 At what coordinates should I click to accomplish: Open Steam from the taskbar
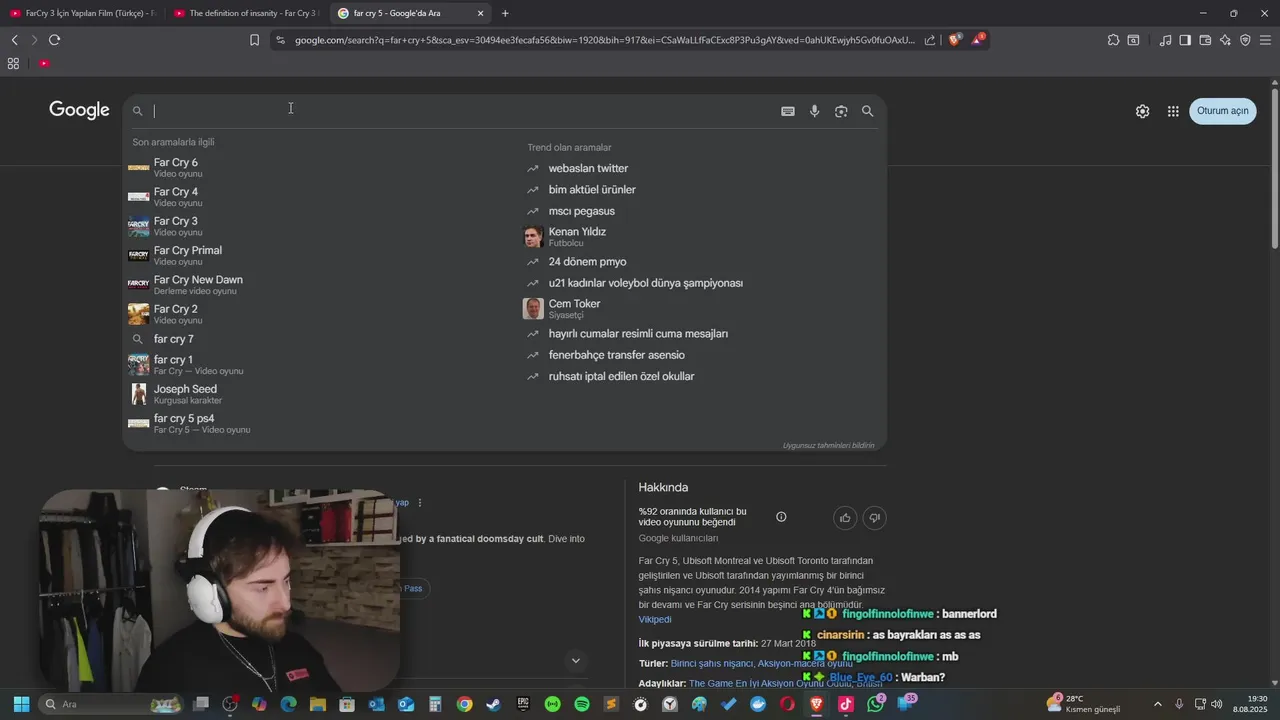494,704
